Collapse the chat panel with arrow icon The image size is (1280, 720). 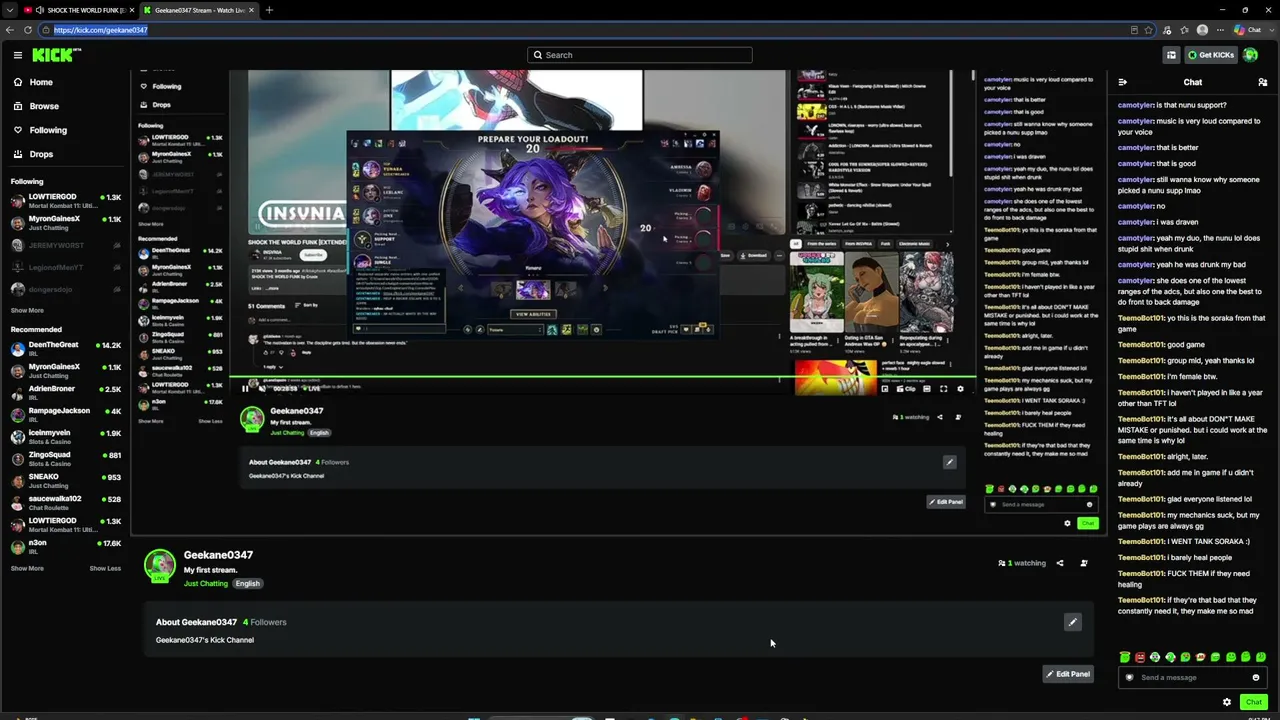(x=1123, y=82)
